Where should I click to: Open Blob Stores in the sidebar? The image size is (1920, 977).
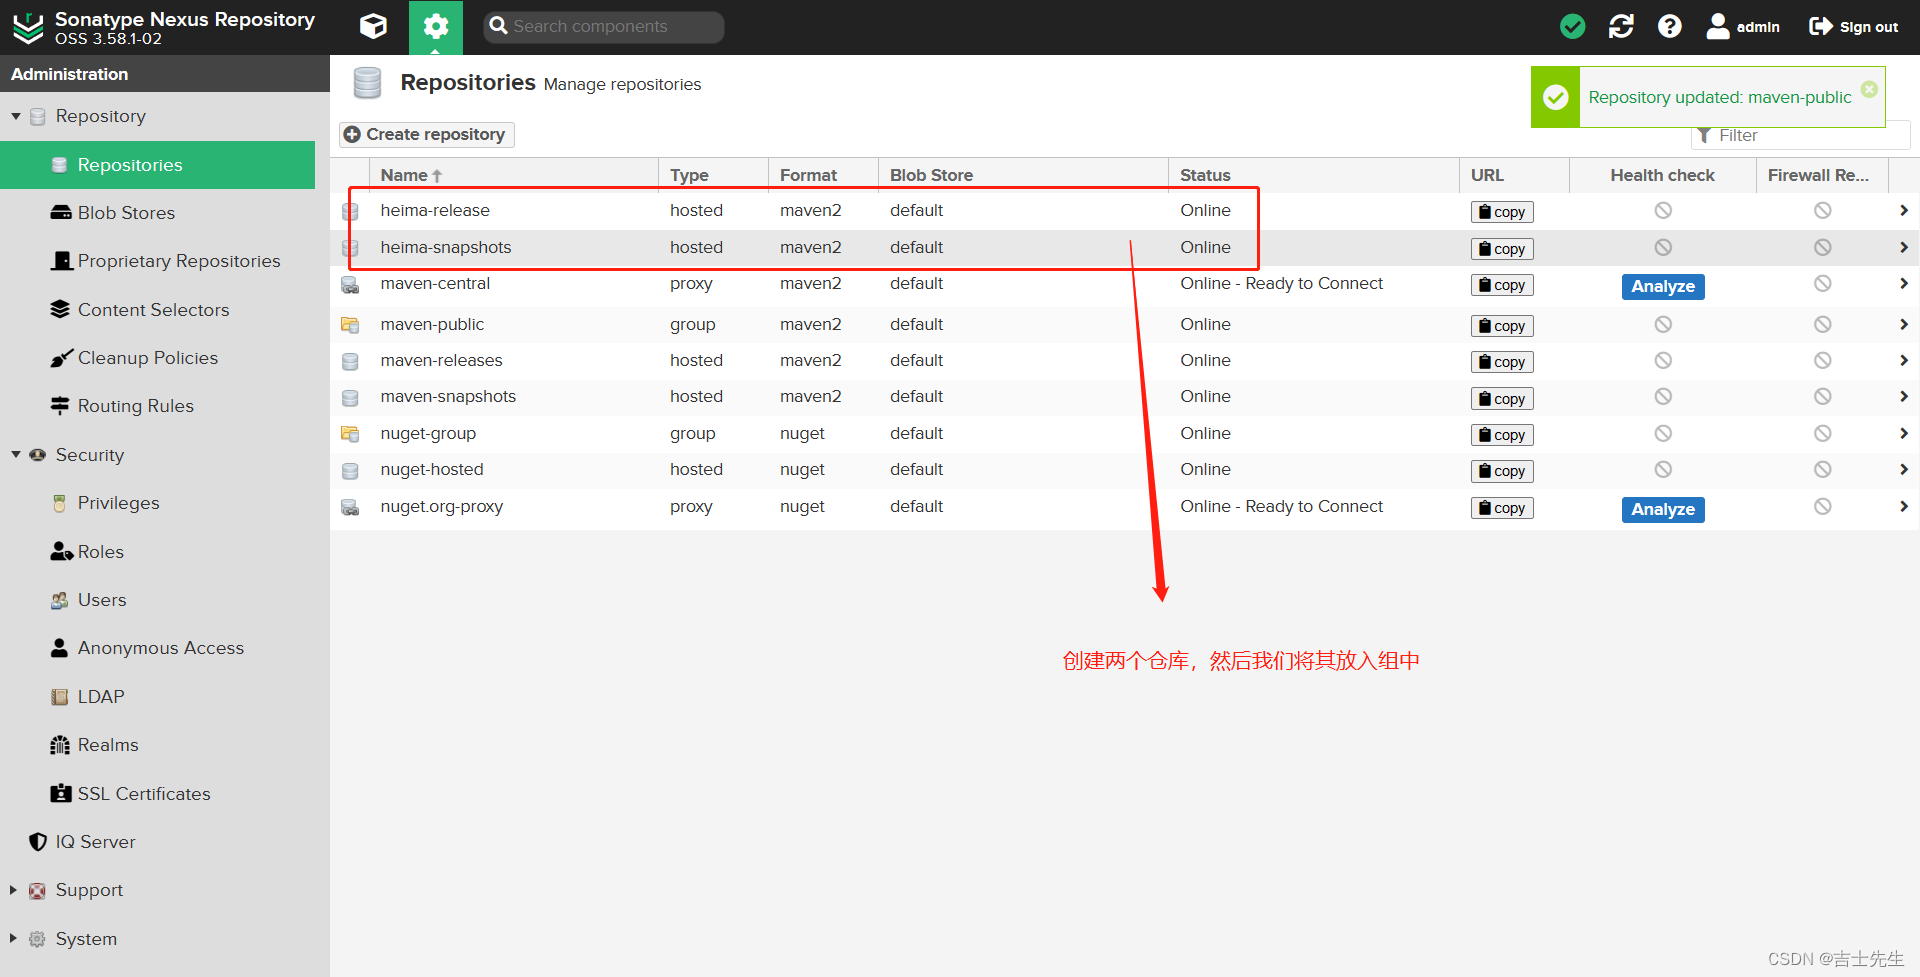coord(126,213)
